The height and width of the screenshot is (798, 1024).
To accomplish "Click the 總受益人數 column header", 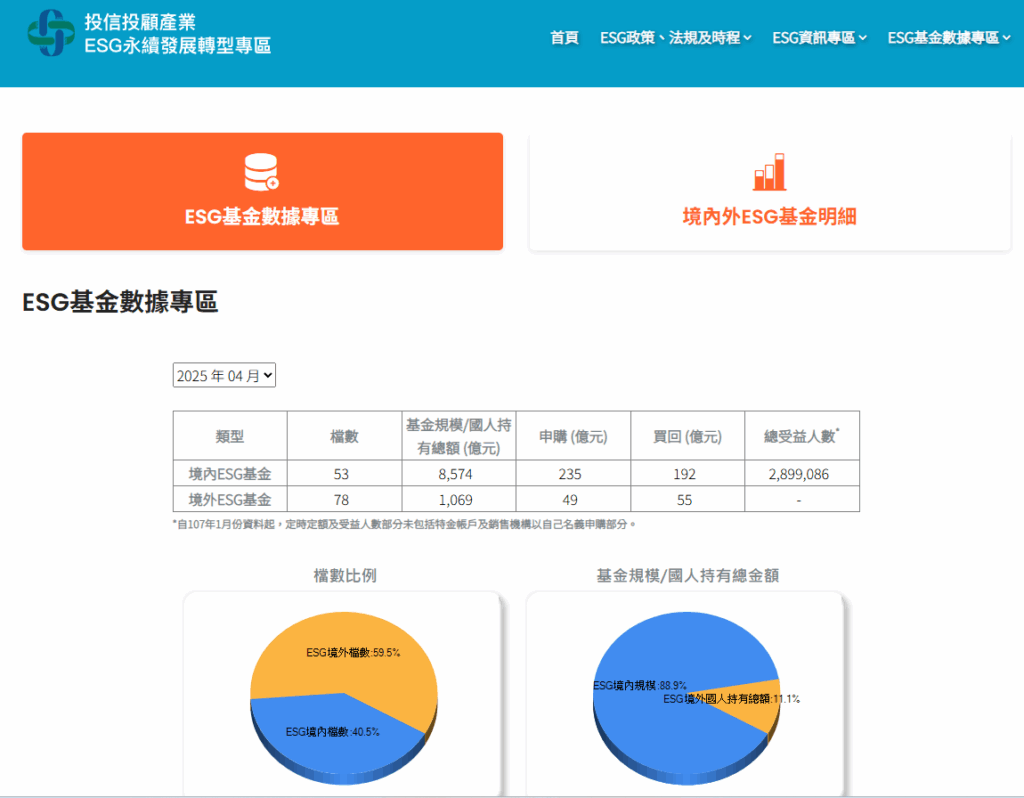I will click(801, 436).
